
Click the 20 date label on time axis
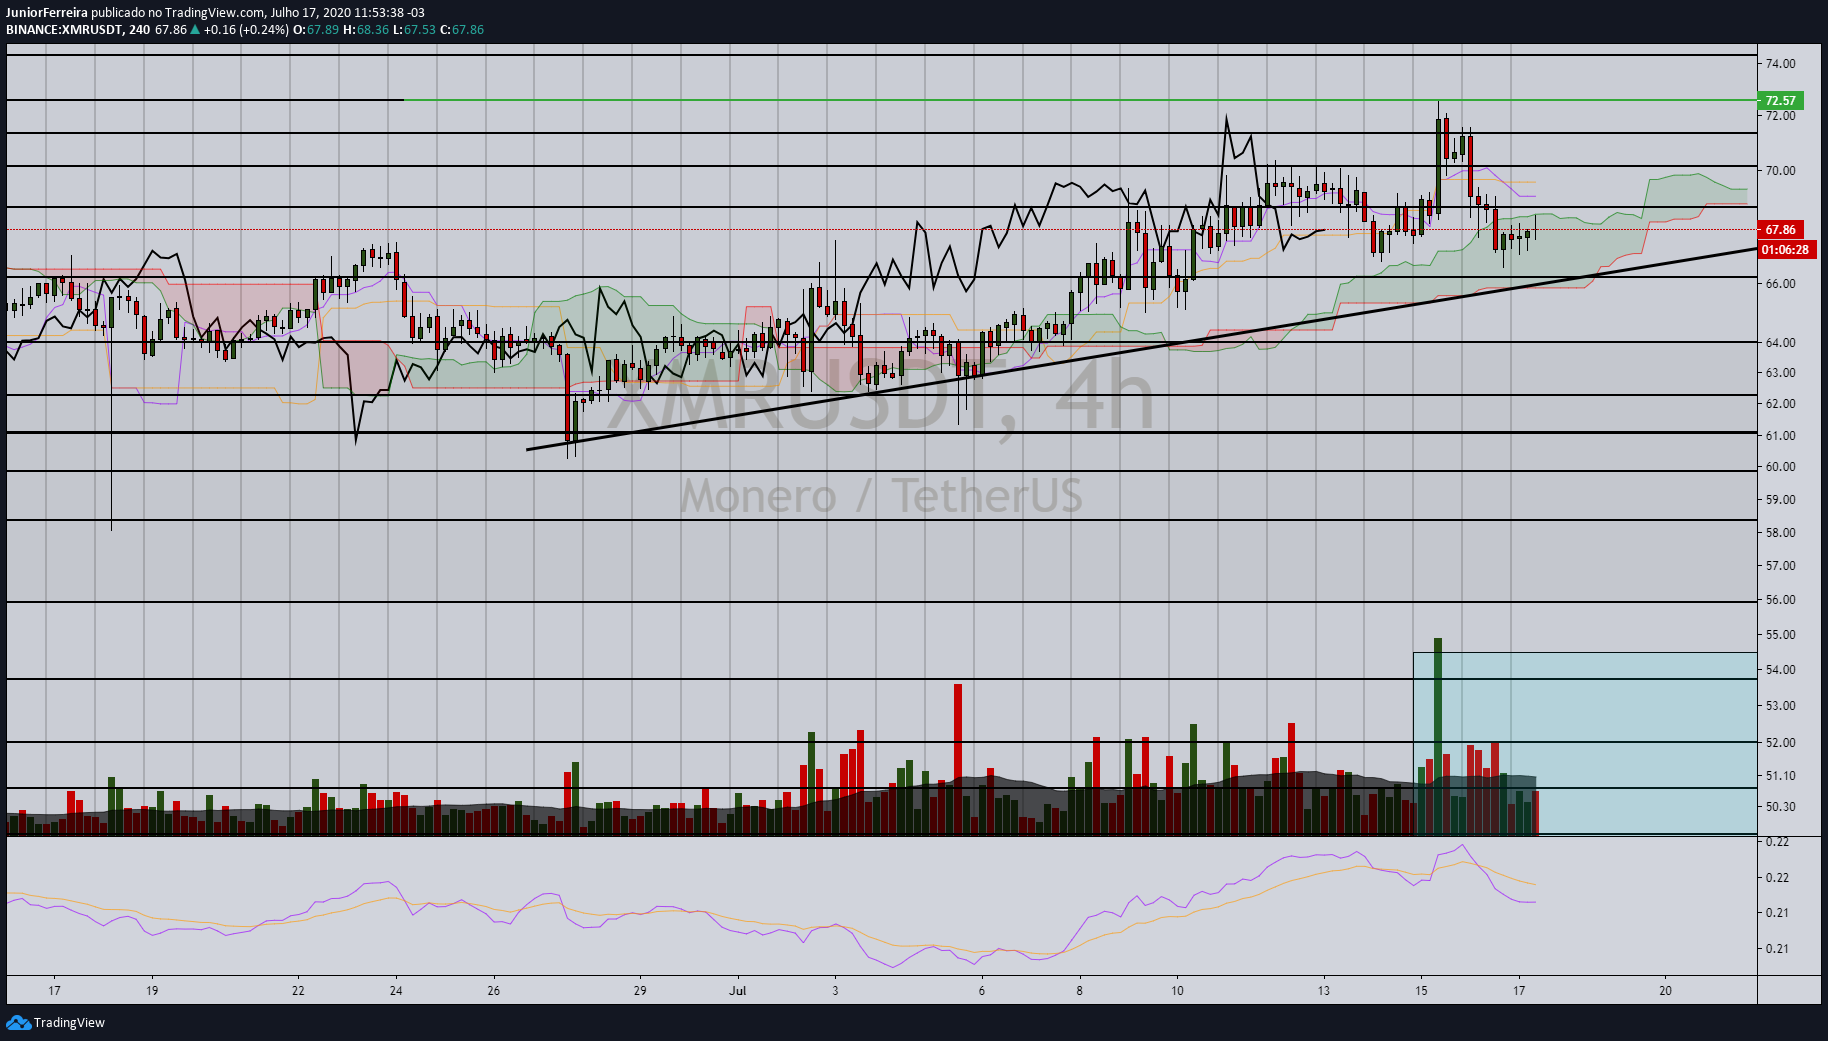1665,990
